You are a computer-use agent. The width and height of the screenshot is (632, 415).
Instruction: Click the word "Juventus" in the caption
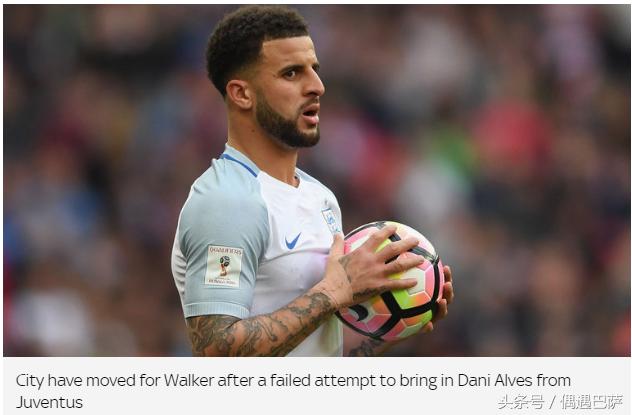(x=50, y=402)
